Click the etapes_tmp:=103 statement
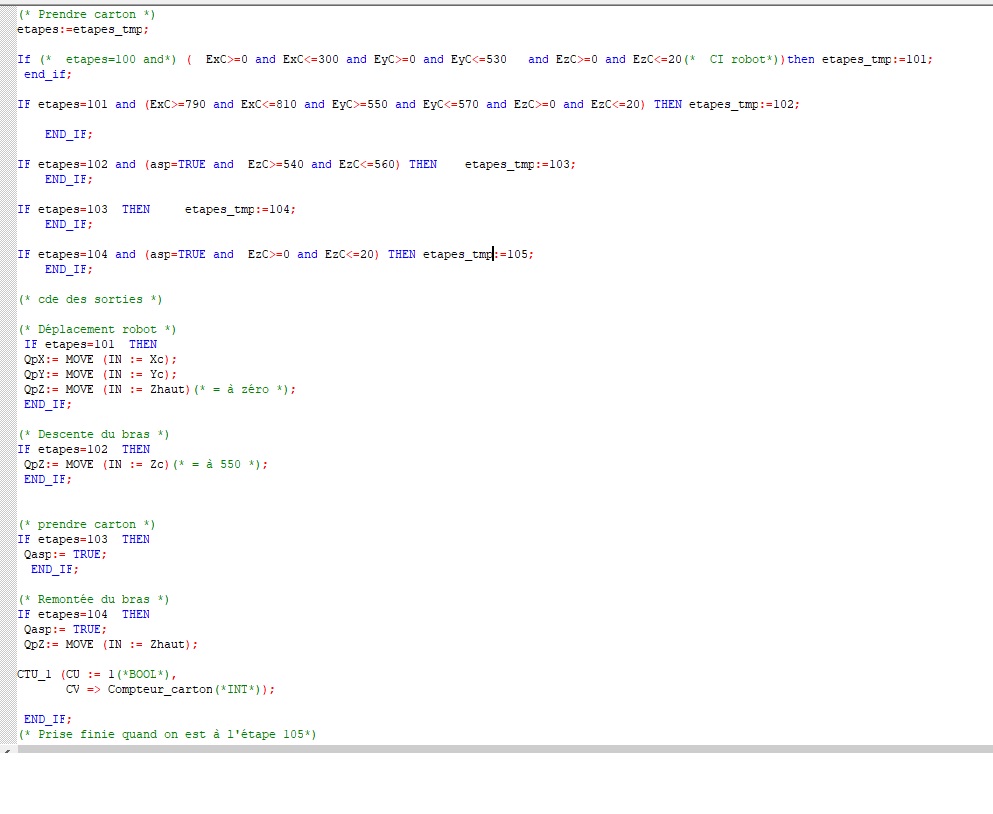Viewport: 993px width, 814px height. coord(519,165)
